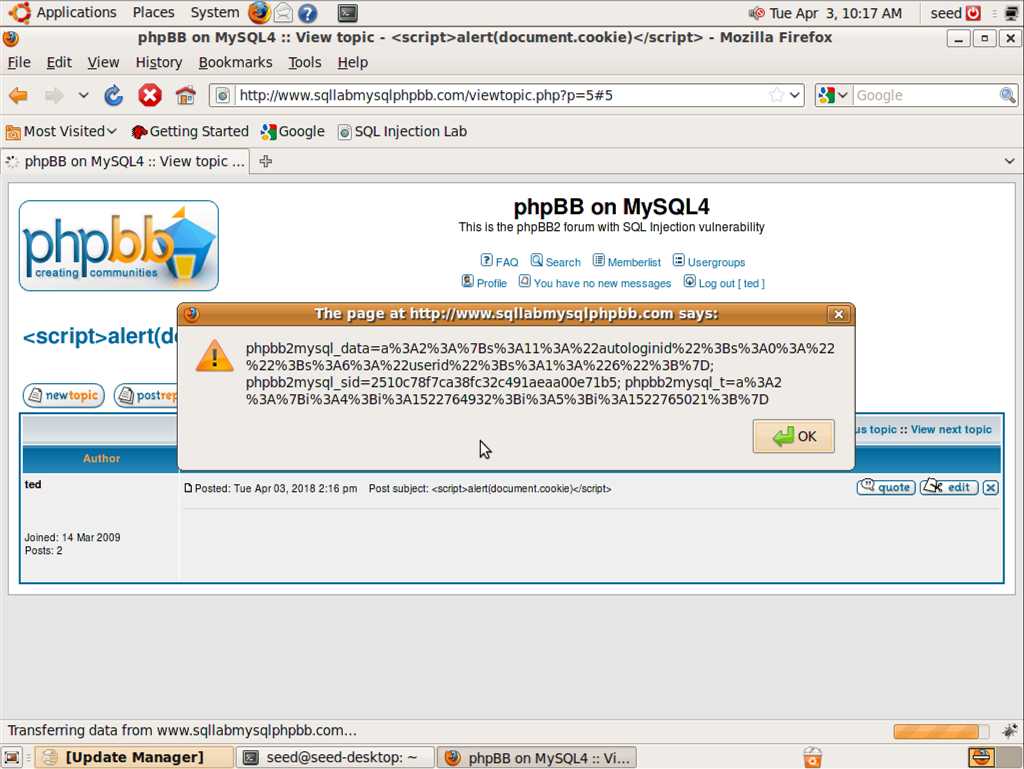
Task: Click into the URL address field
Action: pyautogui.click(x=500, y=95)
